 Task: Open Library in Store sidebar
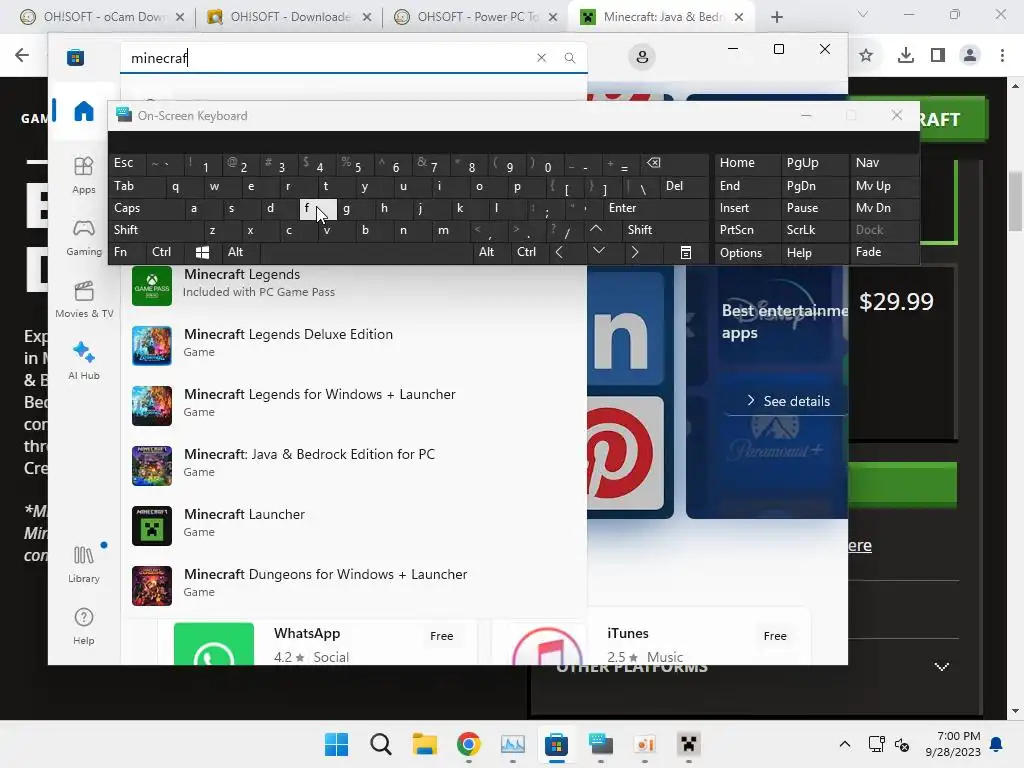tap(84, 565)
